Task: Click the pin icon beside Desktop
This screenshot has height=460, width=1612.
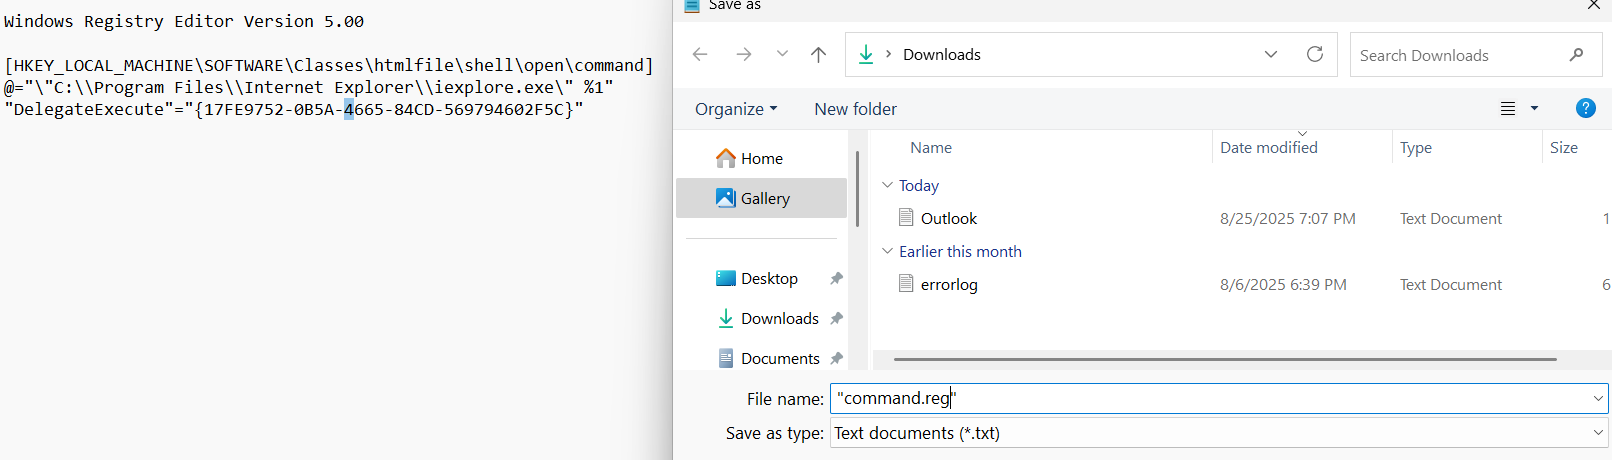Action: 836,278
